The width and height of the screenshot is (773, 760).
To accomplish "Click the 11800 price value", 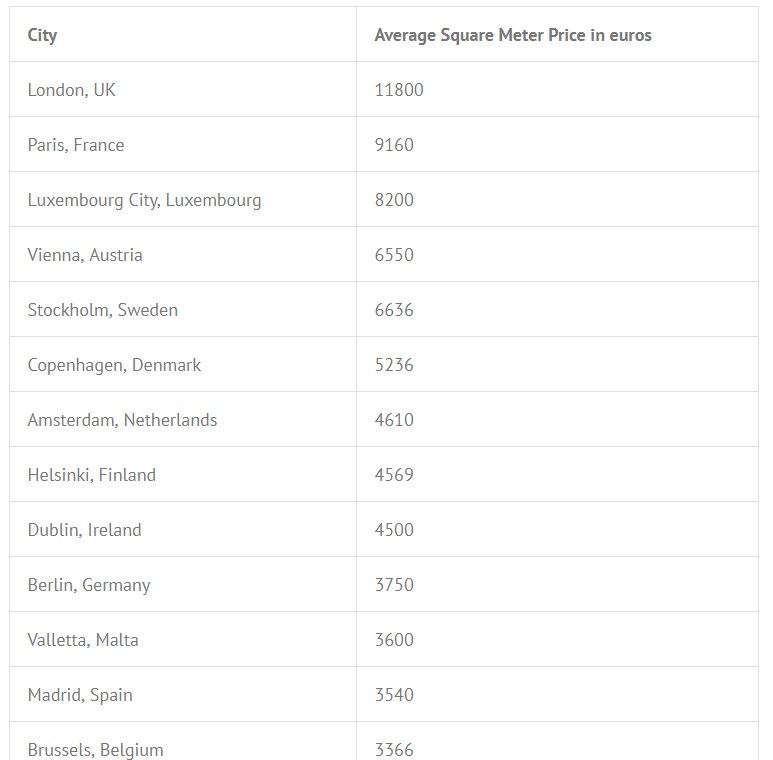I will (399, 90).
